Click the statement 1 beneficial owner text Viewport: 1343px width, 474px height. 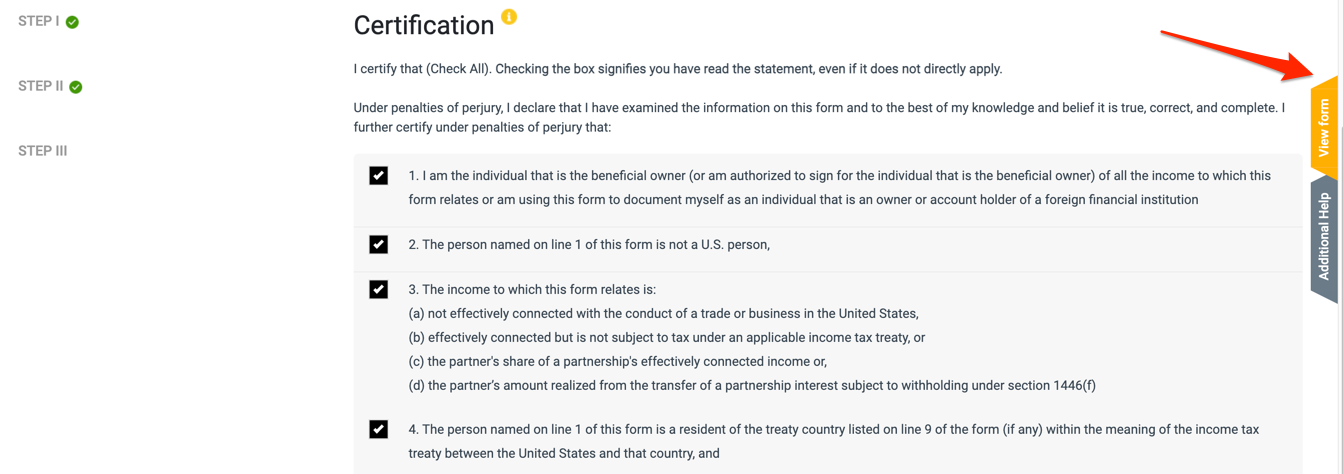coord(800,187)
